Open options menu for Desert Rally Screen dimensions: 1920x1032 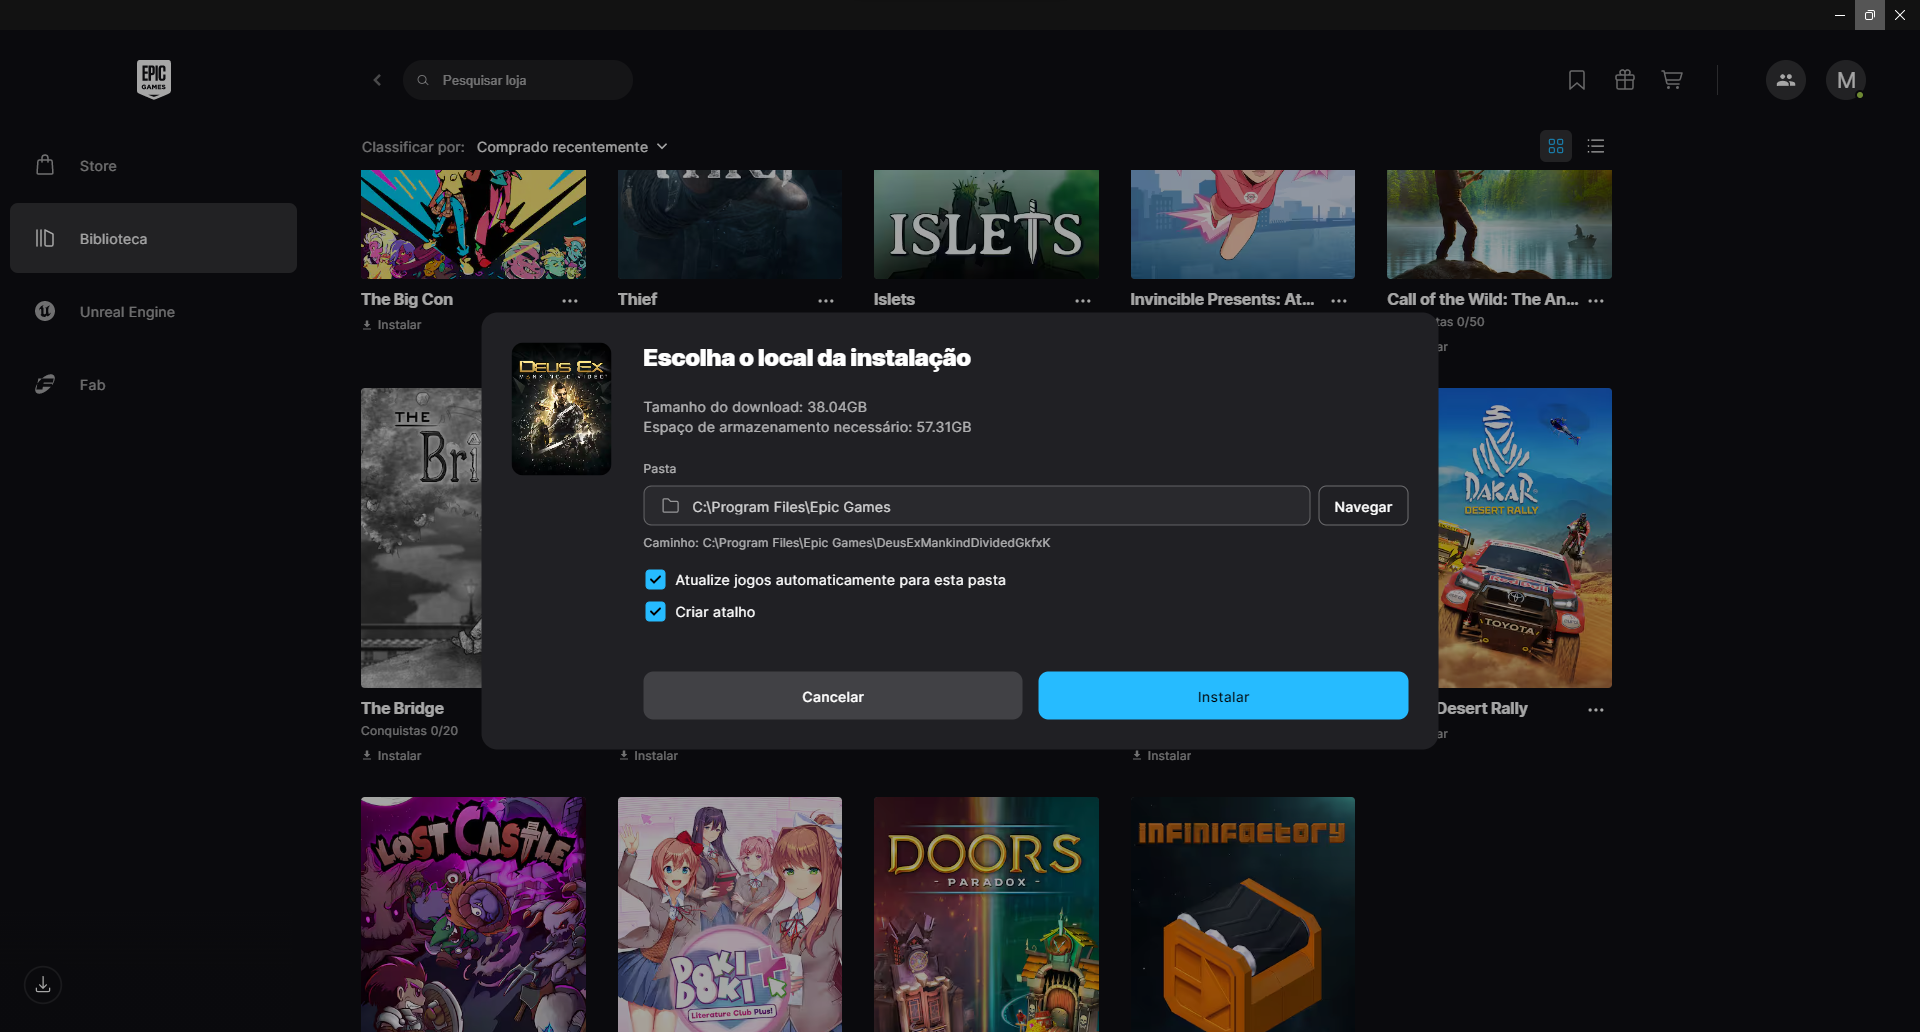1596,709
